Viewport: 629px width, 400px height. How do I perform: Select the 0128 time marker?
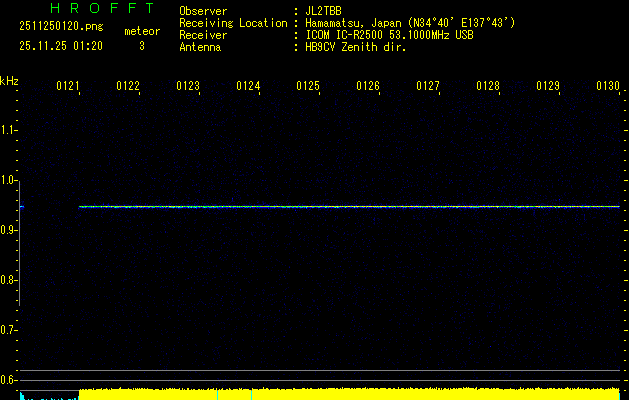coord(488,87)
